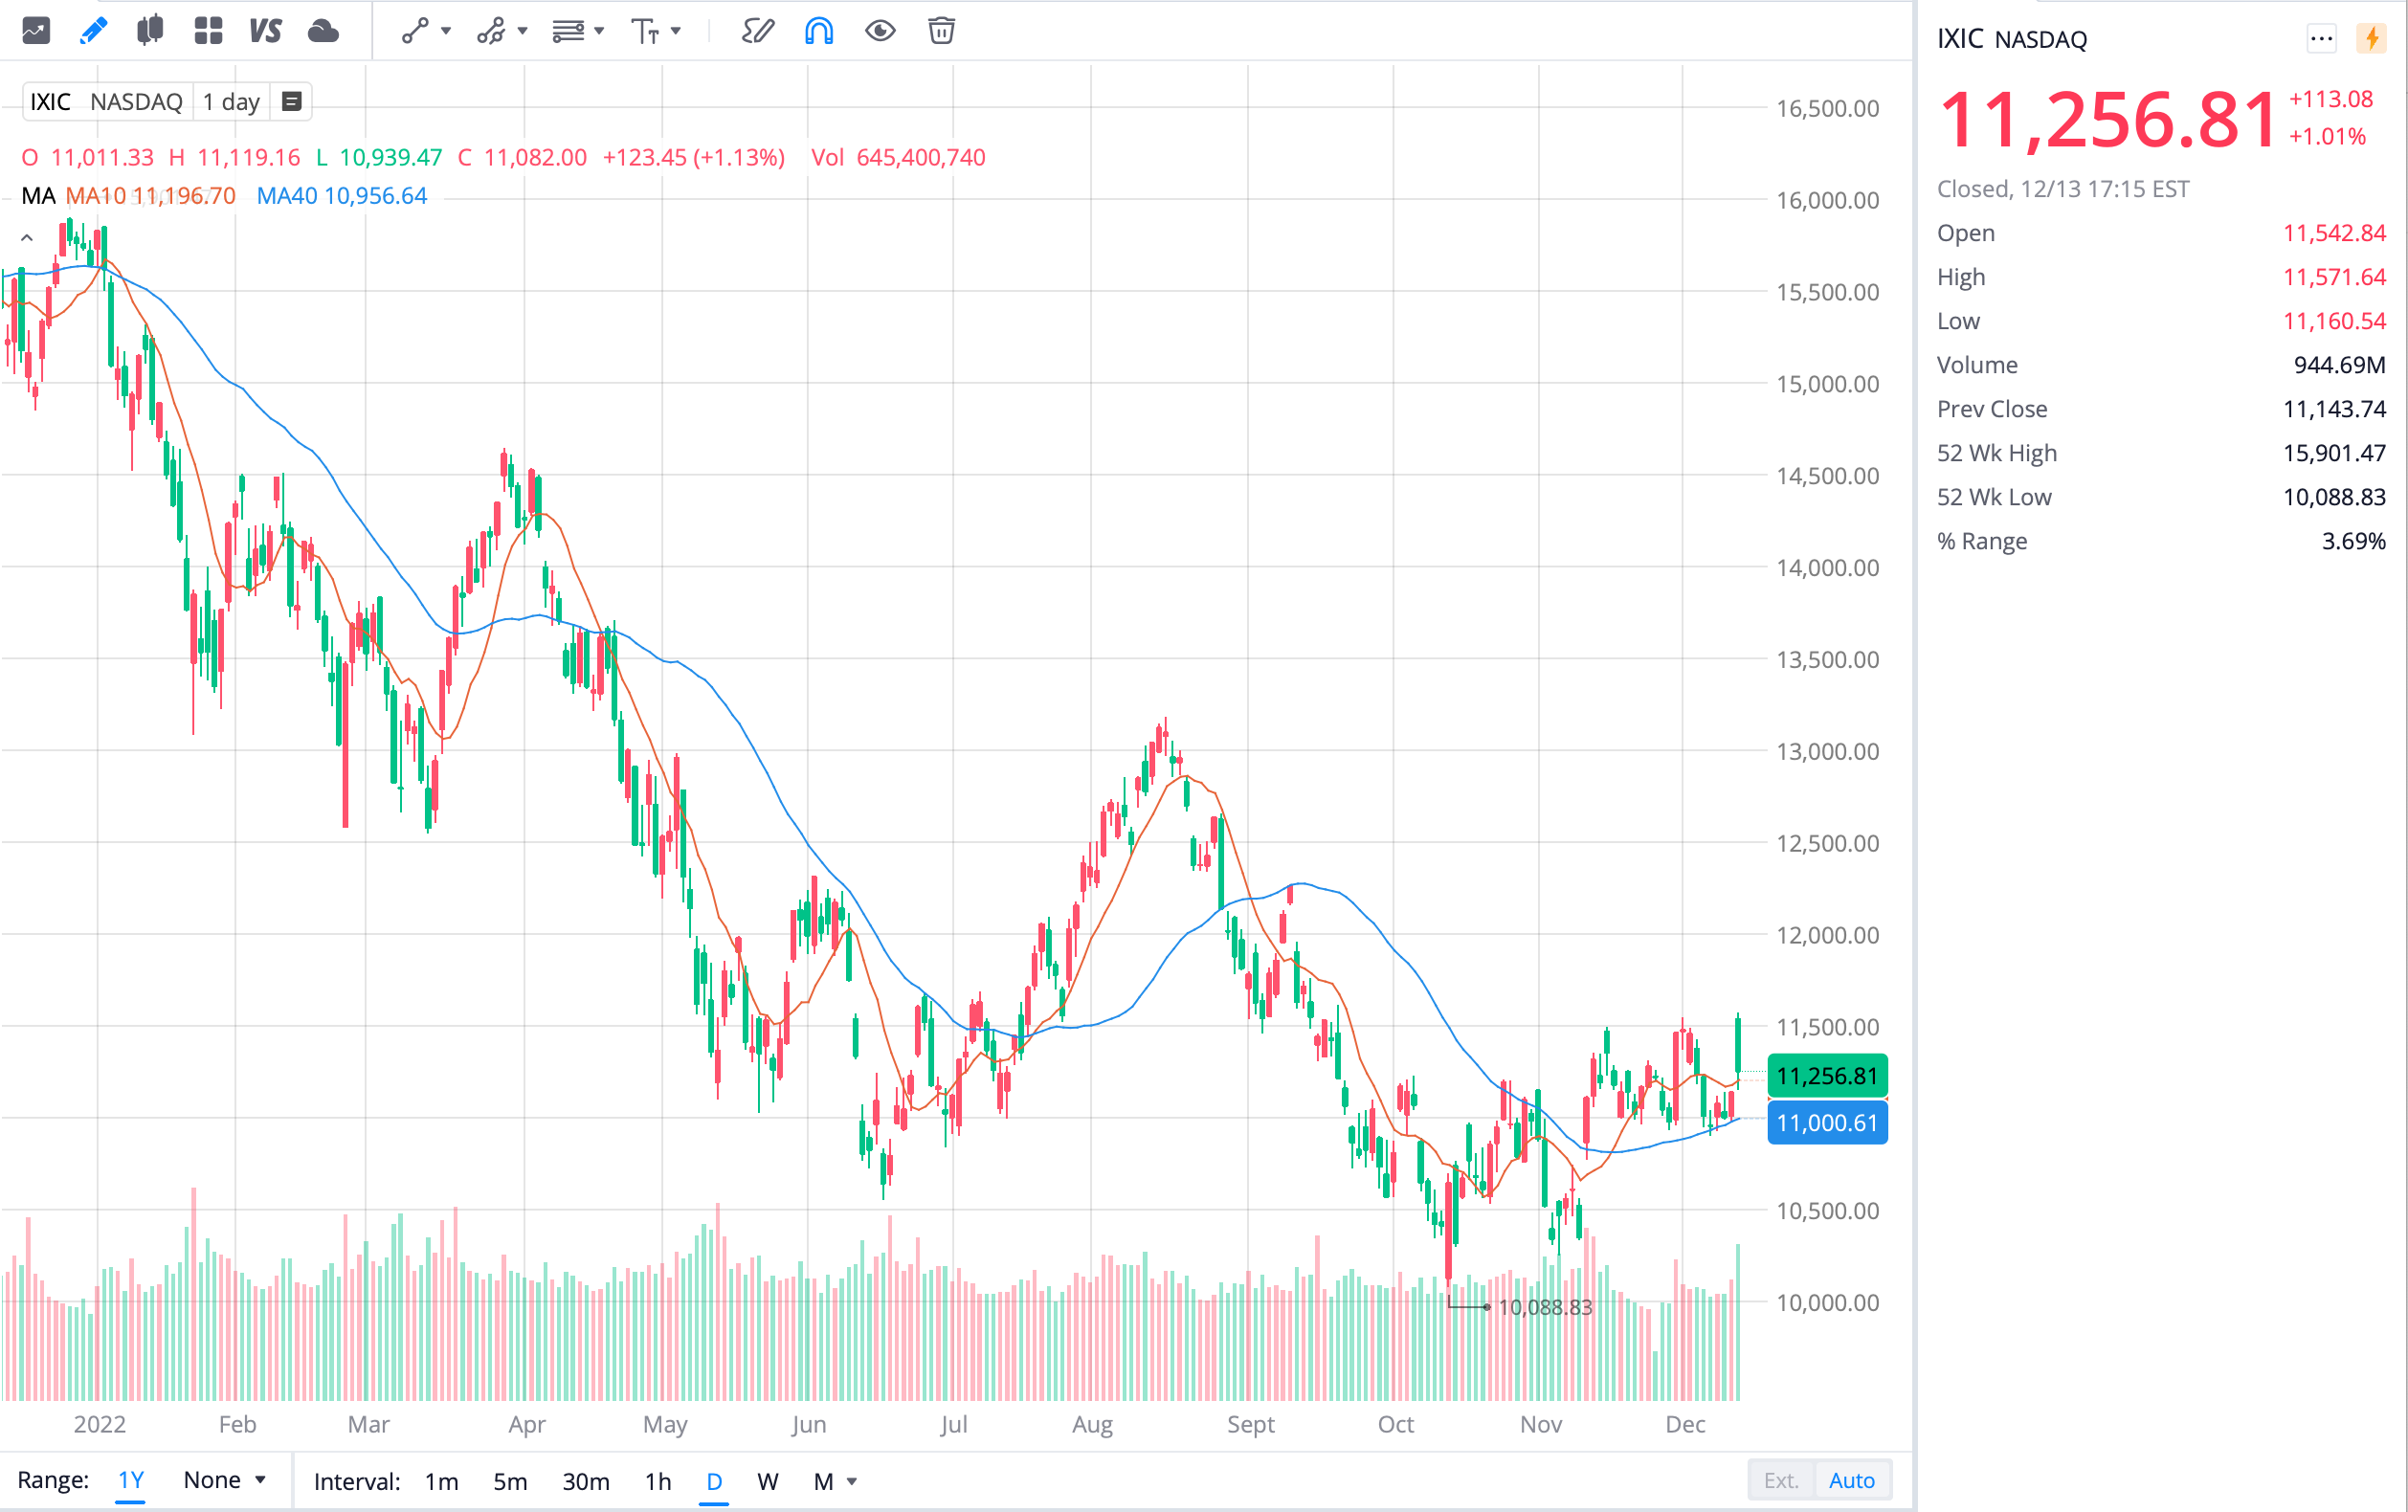Click the cloud save icon
The height and width of the screenshot is (1512, 2408).
coord(323,31)
